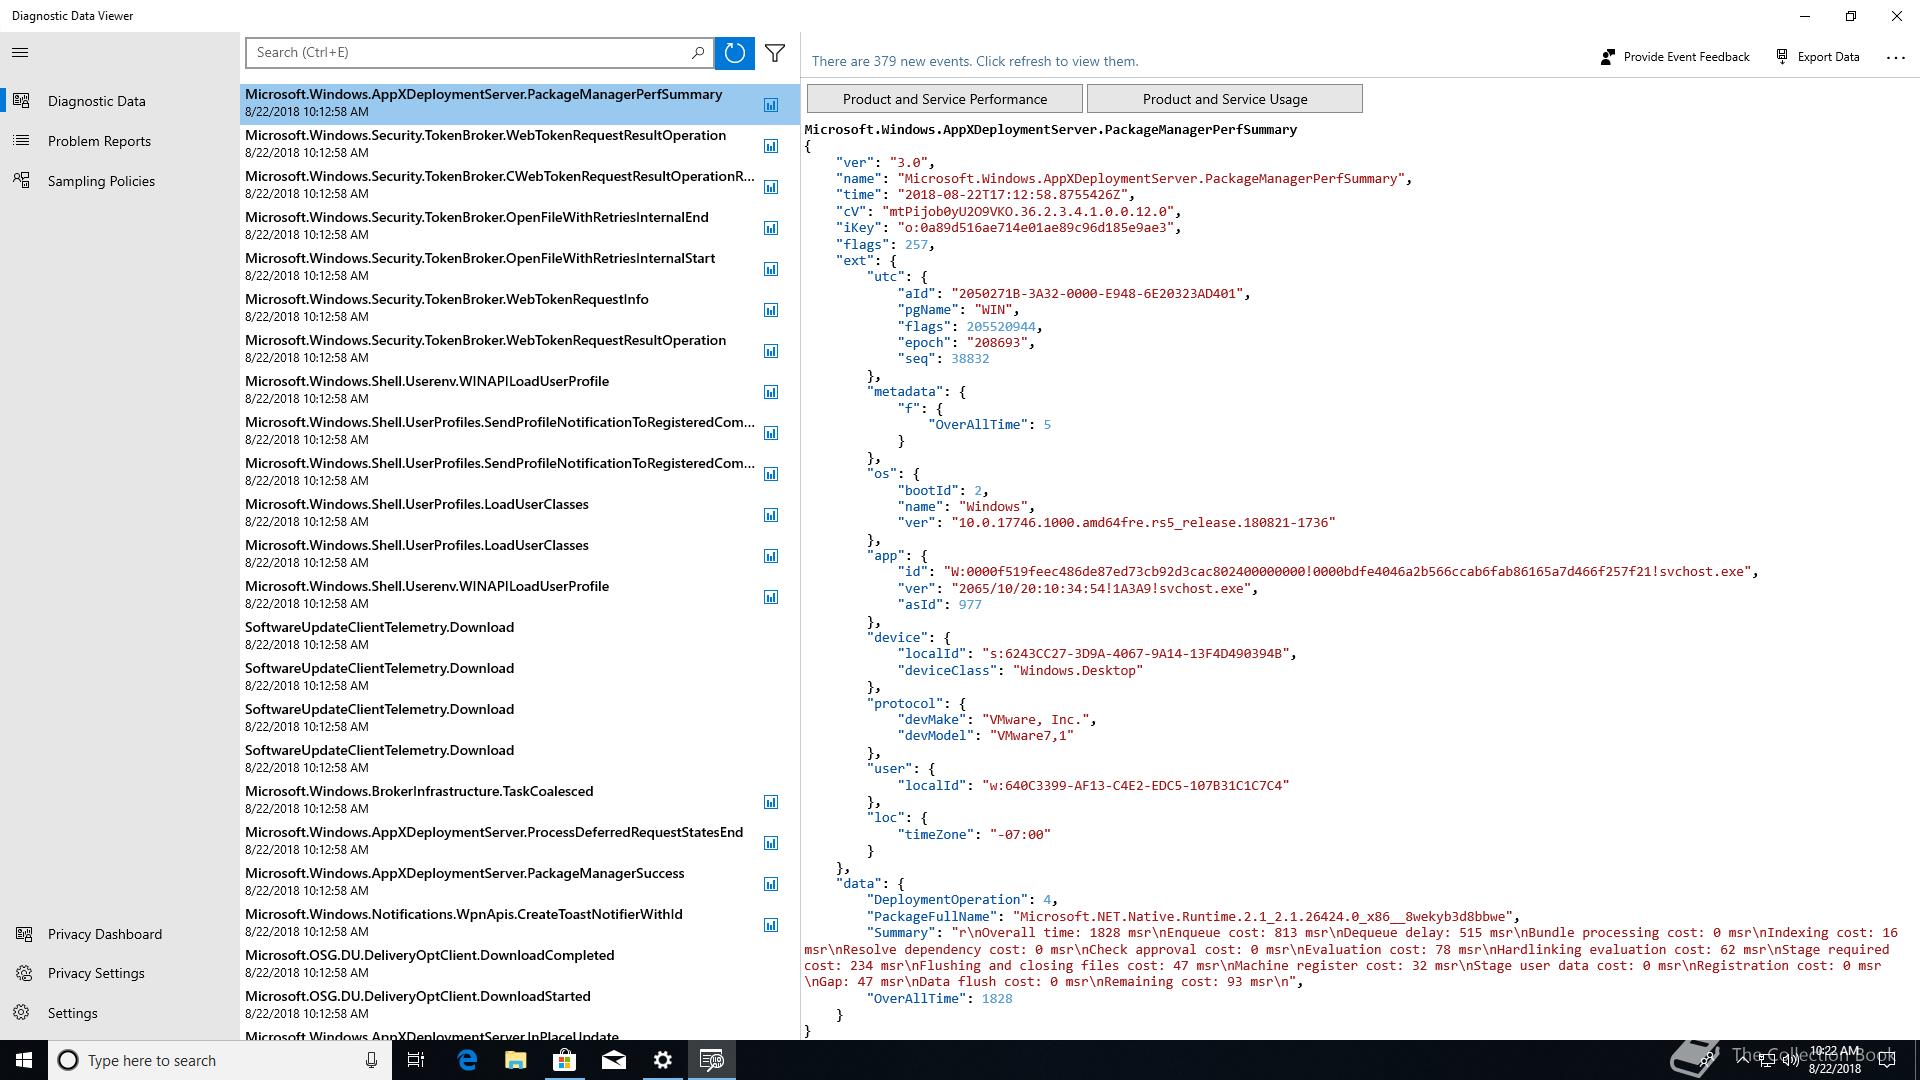This screenshot has width=1920, height=1080.
Task: Open Settings gear on taskbar
Action: pyautogui.click(x=663, y=1060)
